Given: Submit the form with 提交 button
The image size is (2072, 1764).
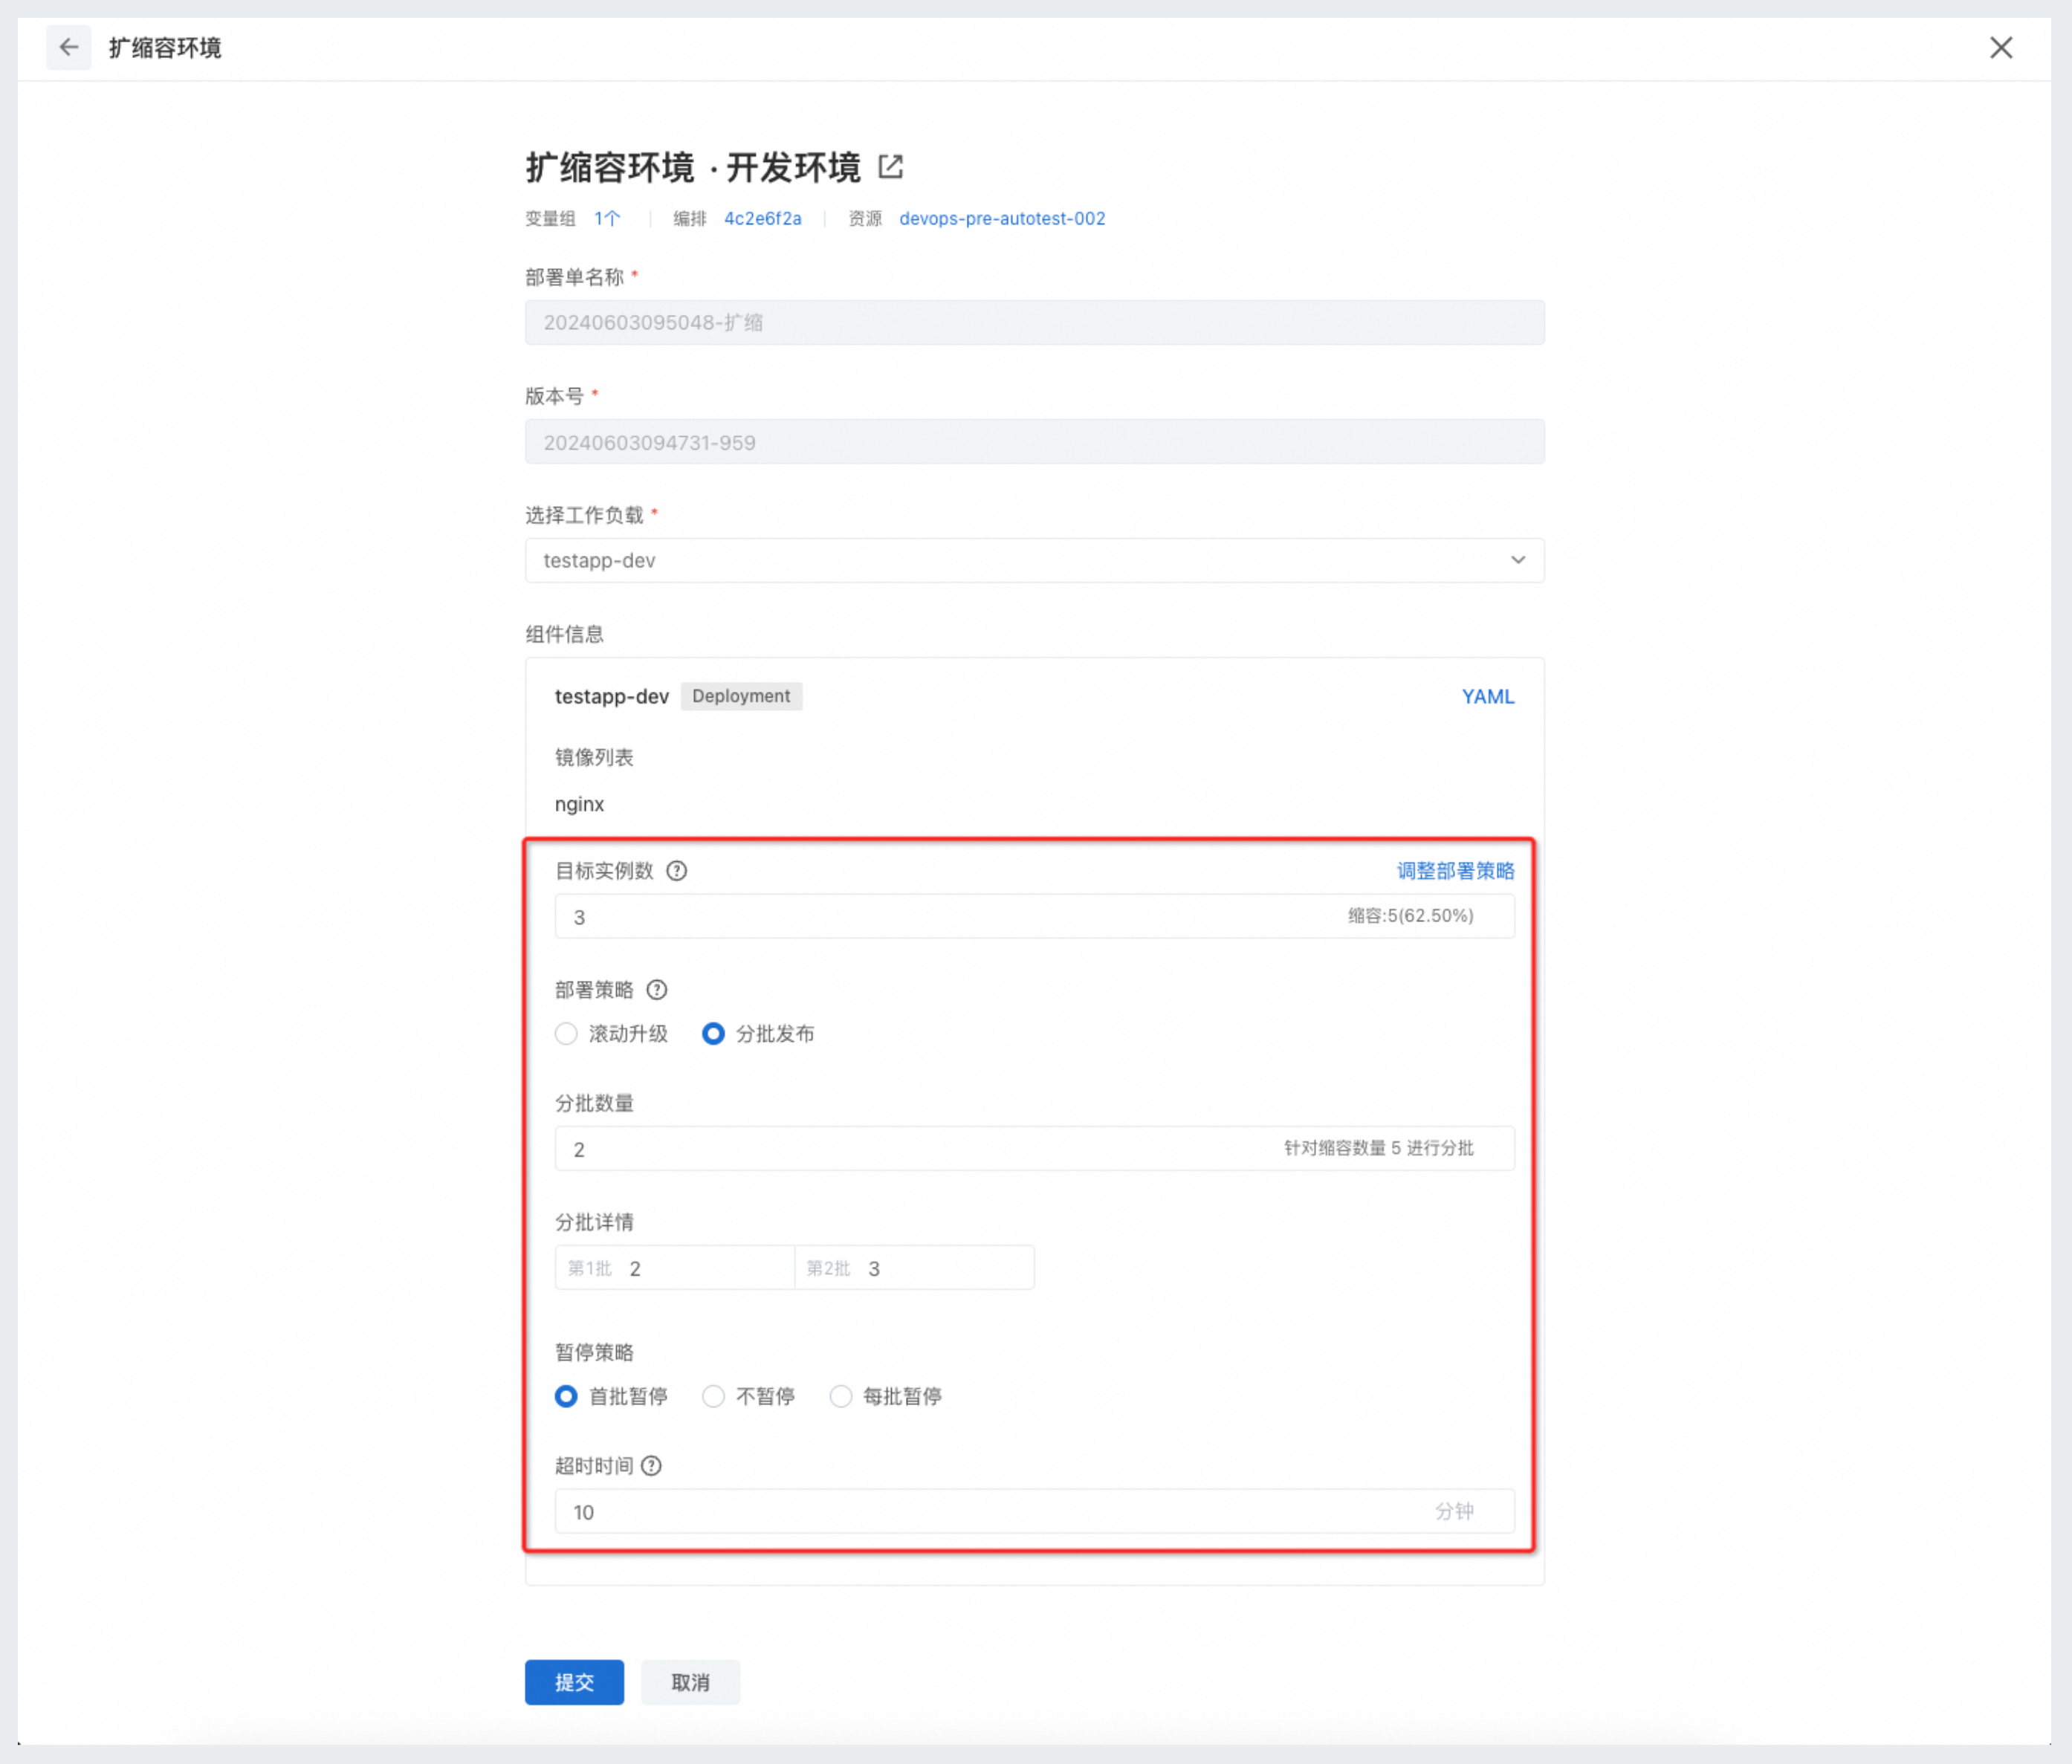Looking at the screenshot, I should [574, 1682].
